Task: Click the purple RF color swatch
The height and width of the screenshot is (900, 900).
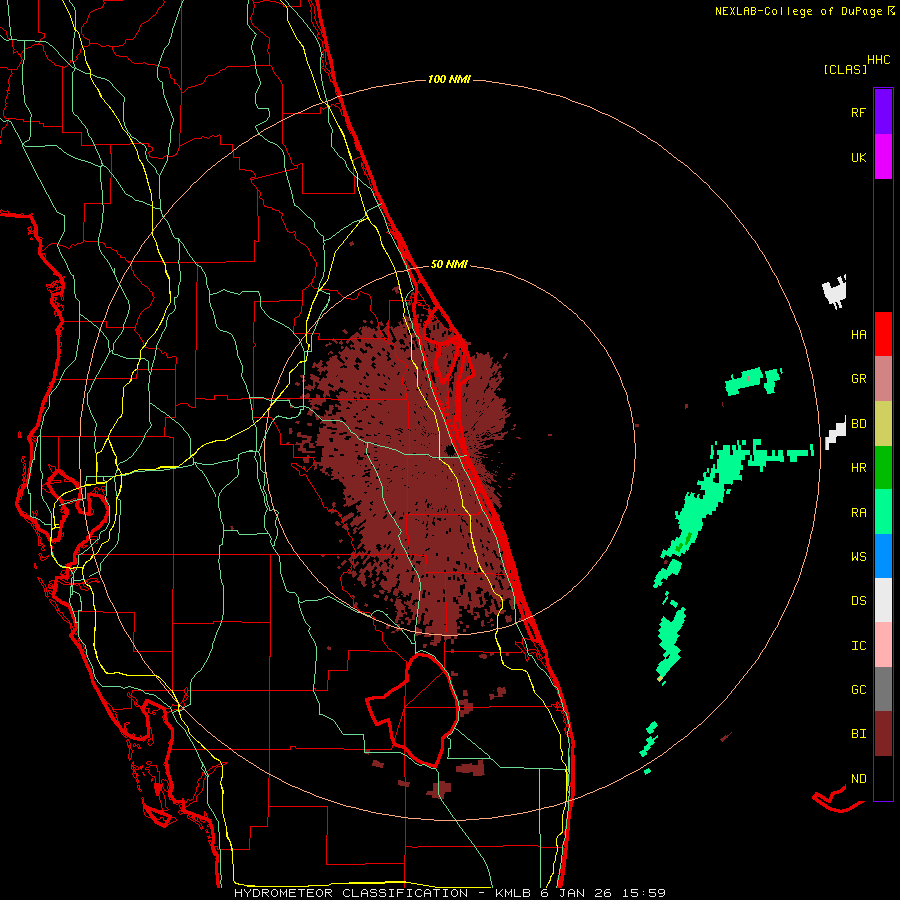Action: point(883,112)
